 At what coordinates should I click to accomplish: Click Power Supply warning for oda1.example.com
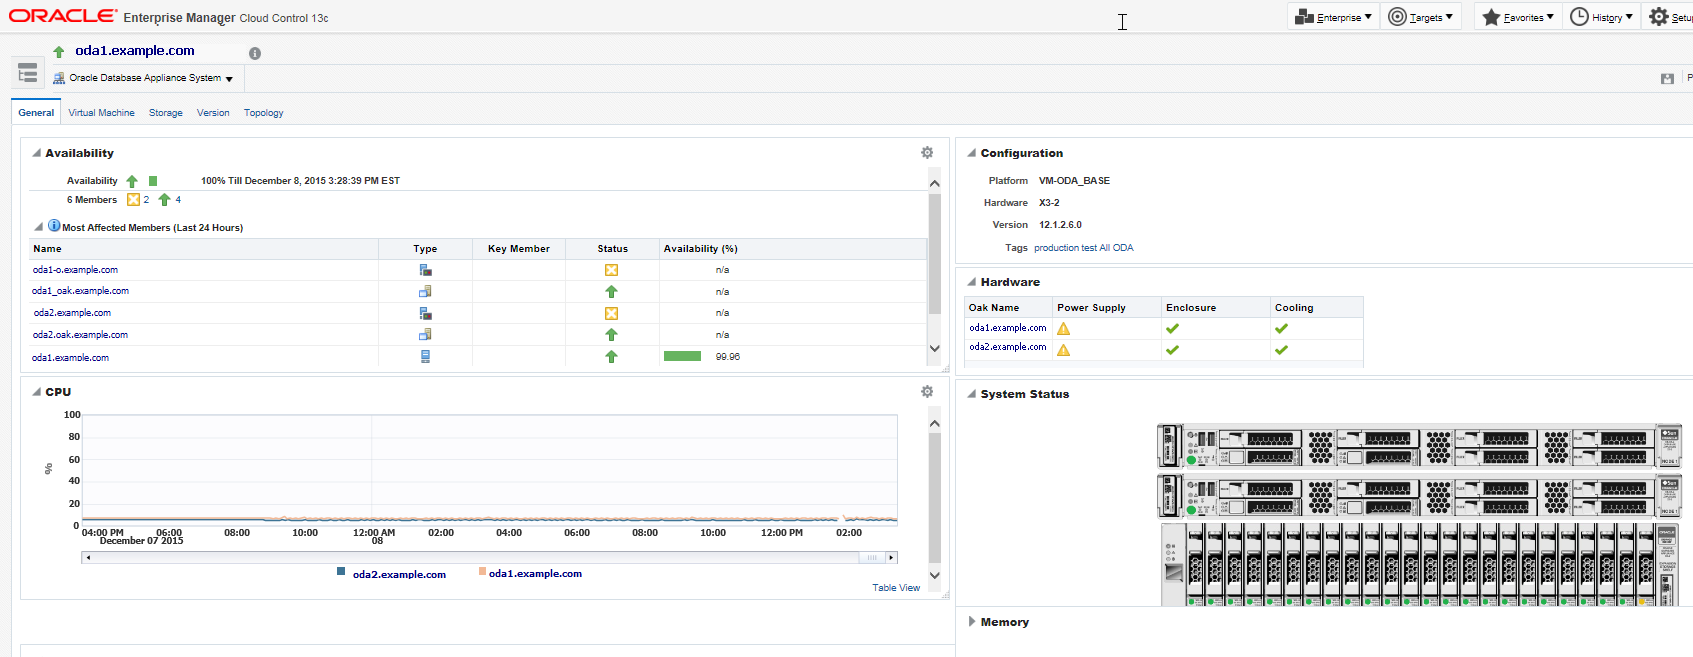(1064, 329)
